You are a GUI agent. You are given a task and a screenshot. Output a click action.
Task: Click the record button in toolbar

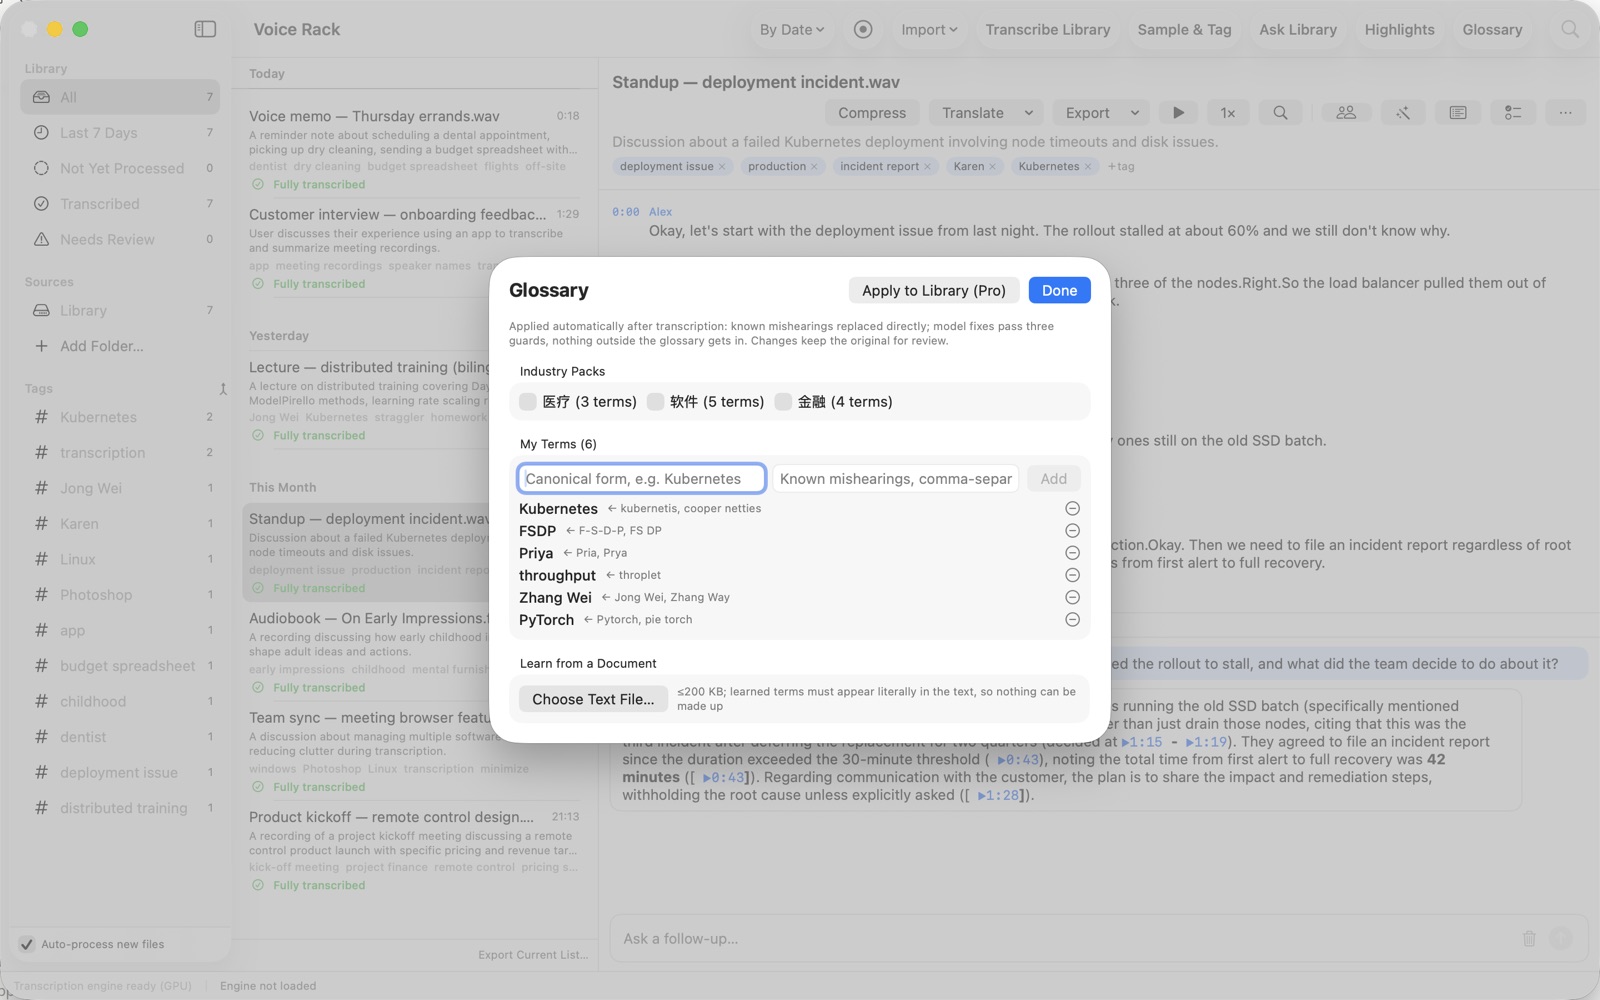click(863, 29)
